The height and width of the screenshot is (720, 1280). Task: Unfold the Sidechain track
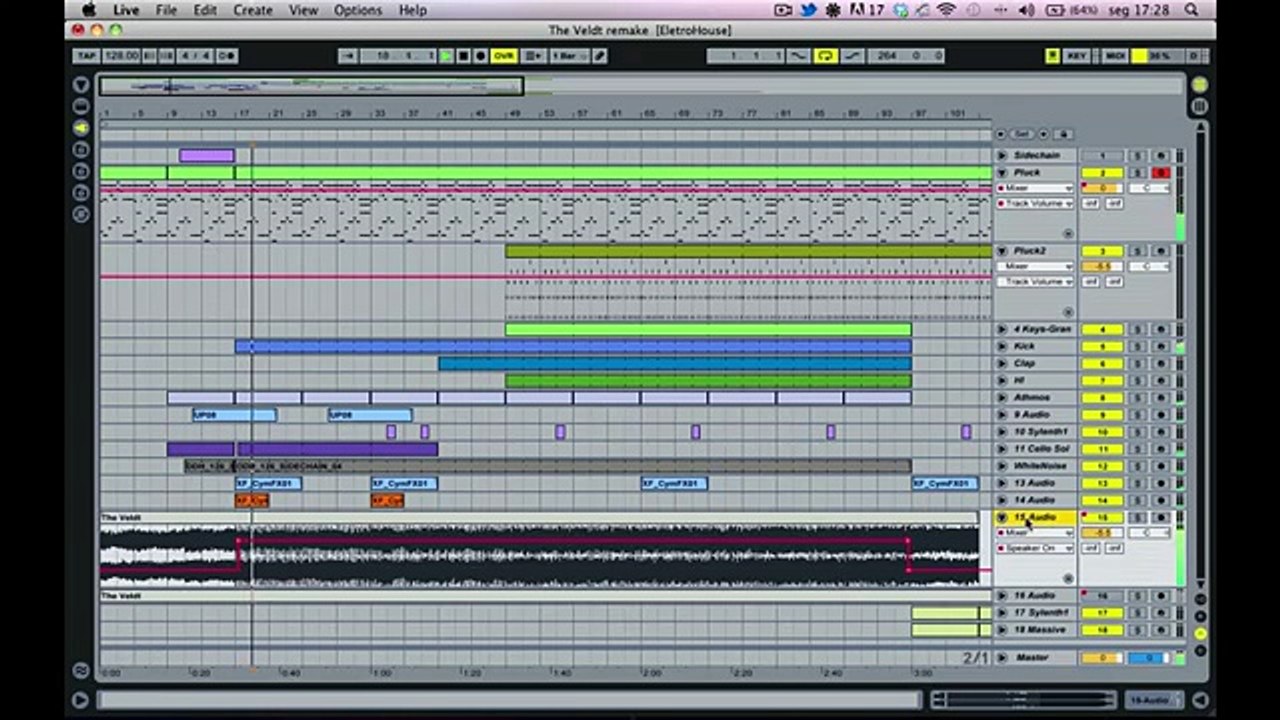pyautogui.click(x=1002, y=156)
